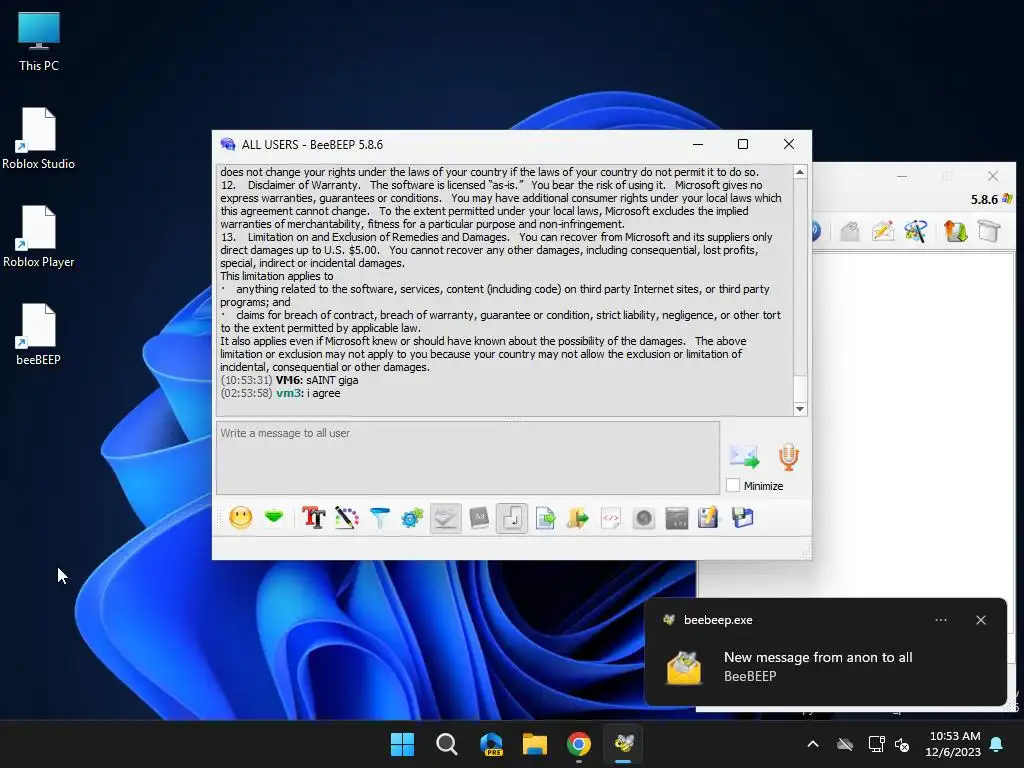1024x768 pixels.
Task: Open notification options three dots menu
Action: [940, 620]
